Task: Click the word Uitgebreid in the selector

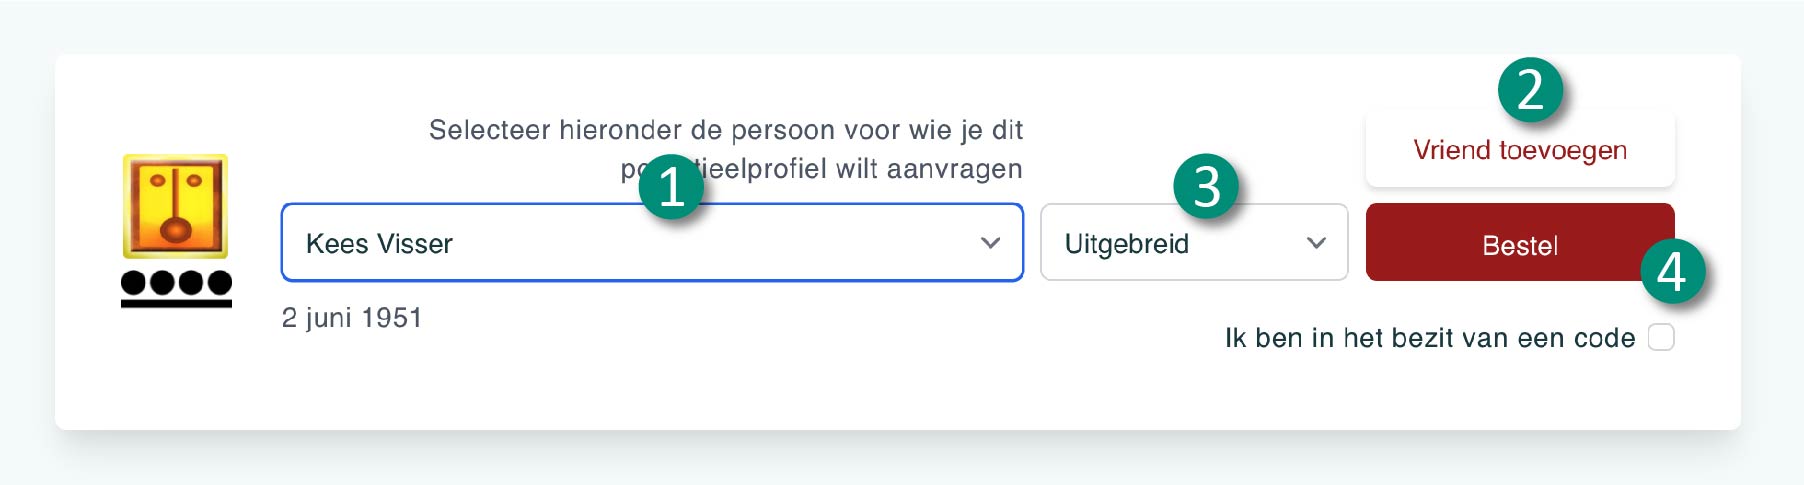Action: (1127, 244)
